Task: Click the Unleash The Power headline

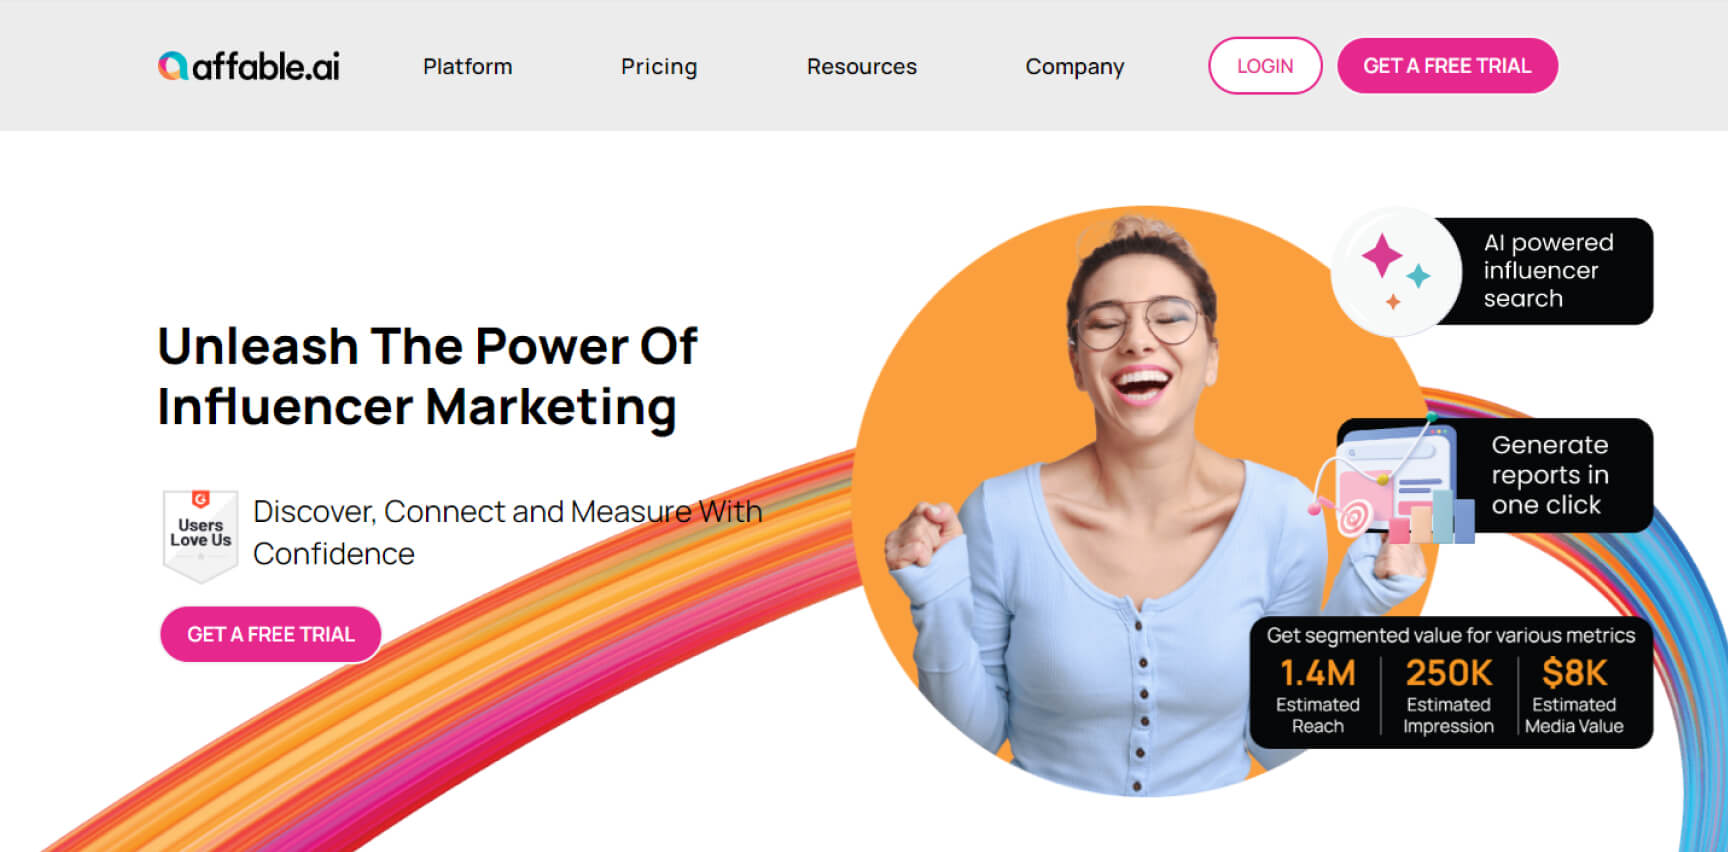Action: [427, 376]
